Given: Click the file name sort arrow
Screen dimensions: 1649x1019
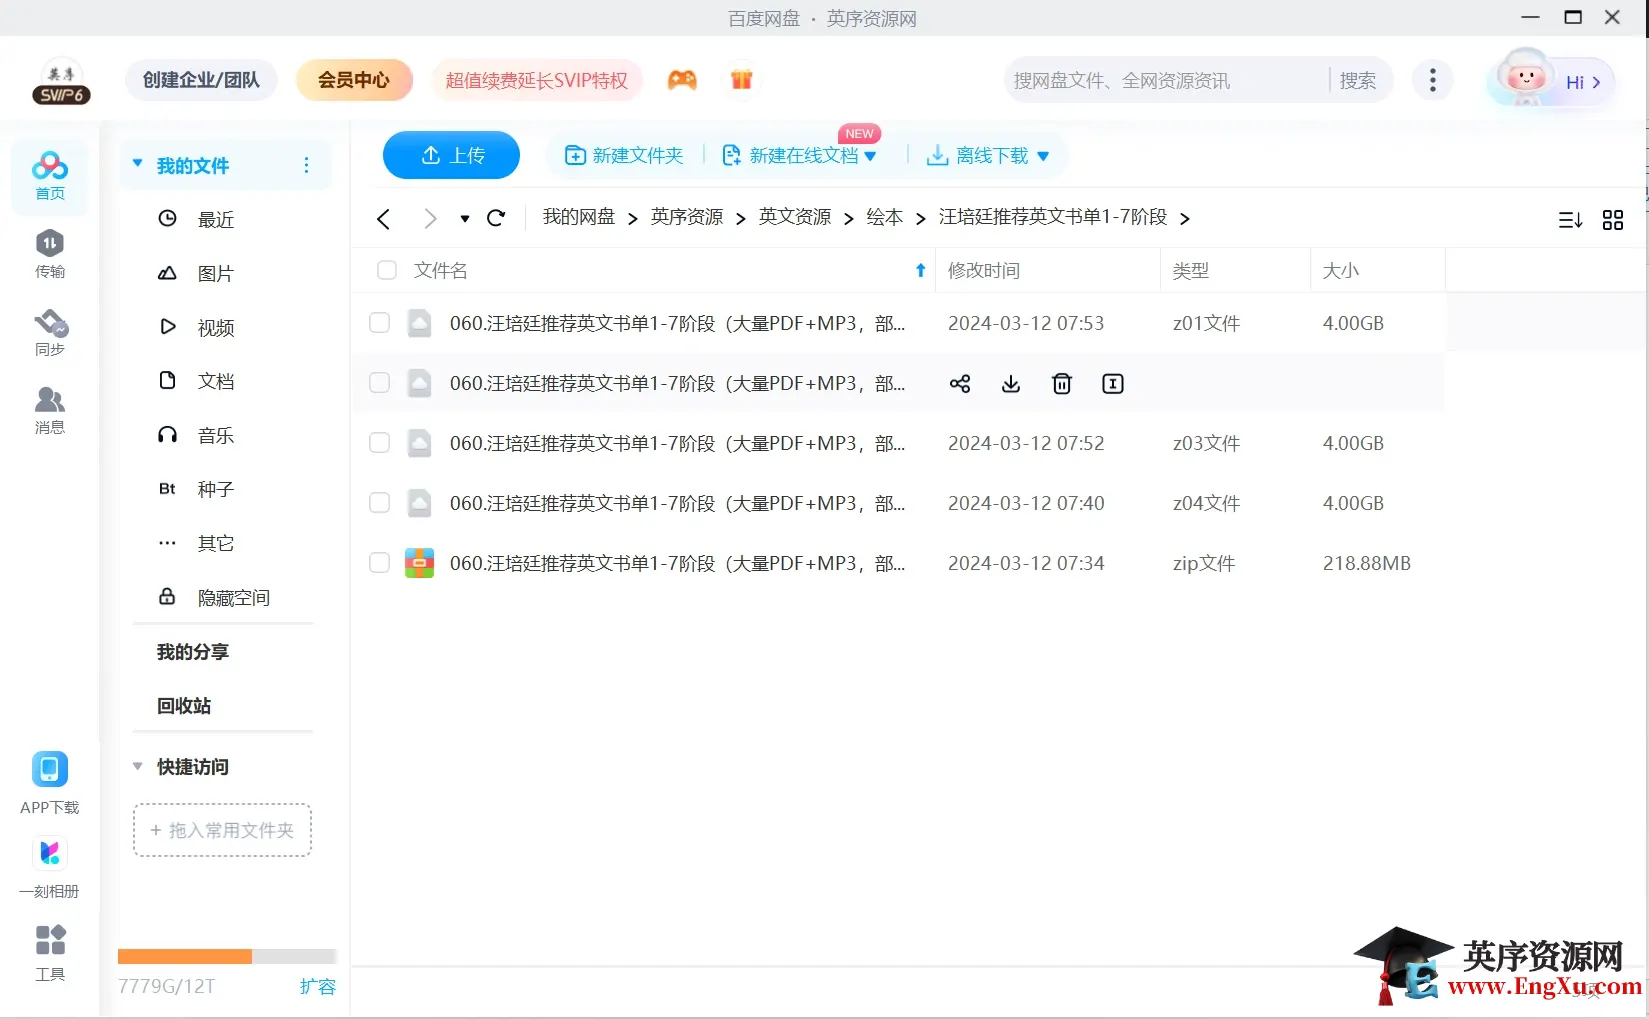Looking at the screenshot, I should coord(921,271).
